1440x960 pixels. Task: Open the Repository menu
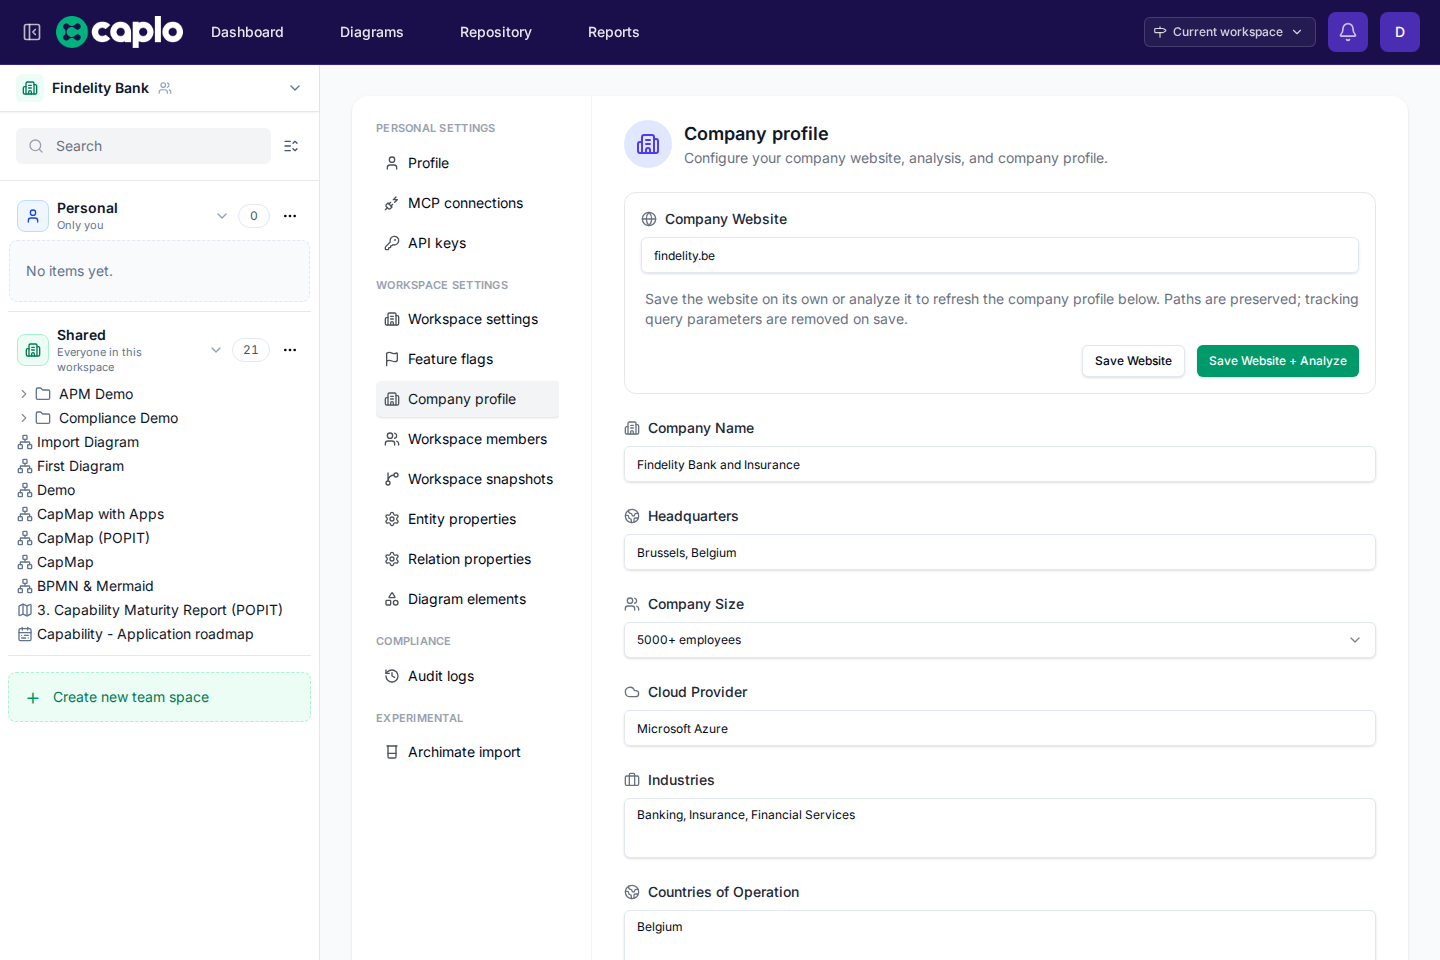(x=496, y=32)
